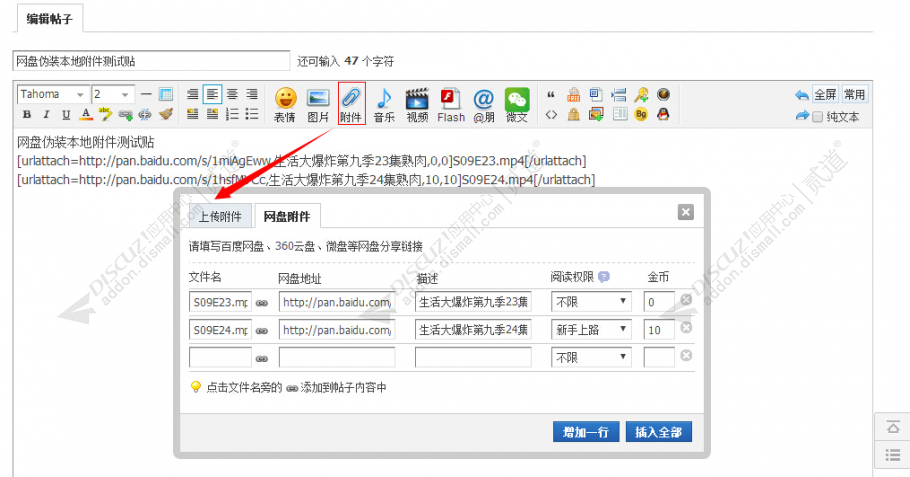Click the empty row's chain link icon

pos(262,359)
